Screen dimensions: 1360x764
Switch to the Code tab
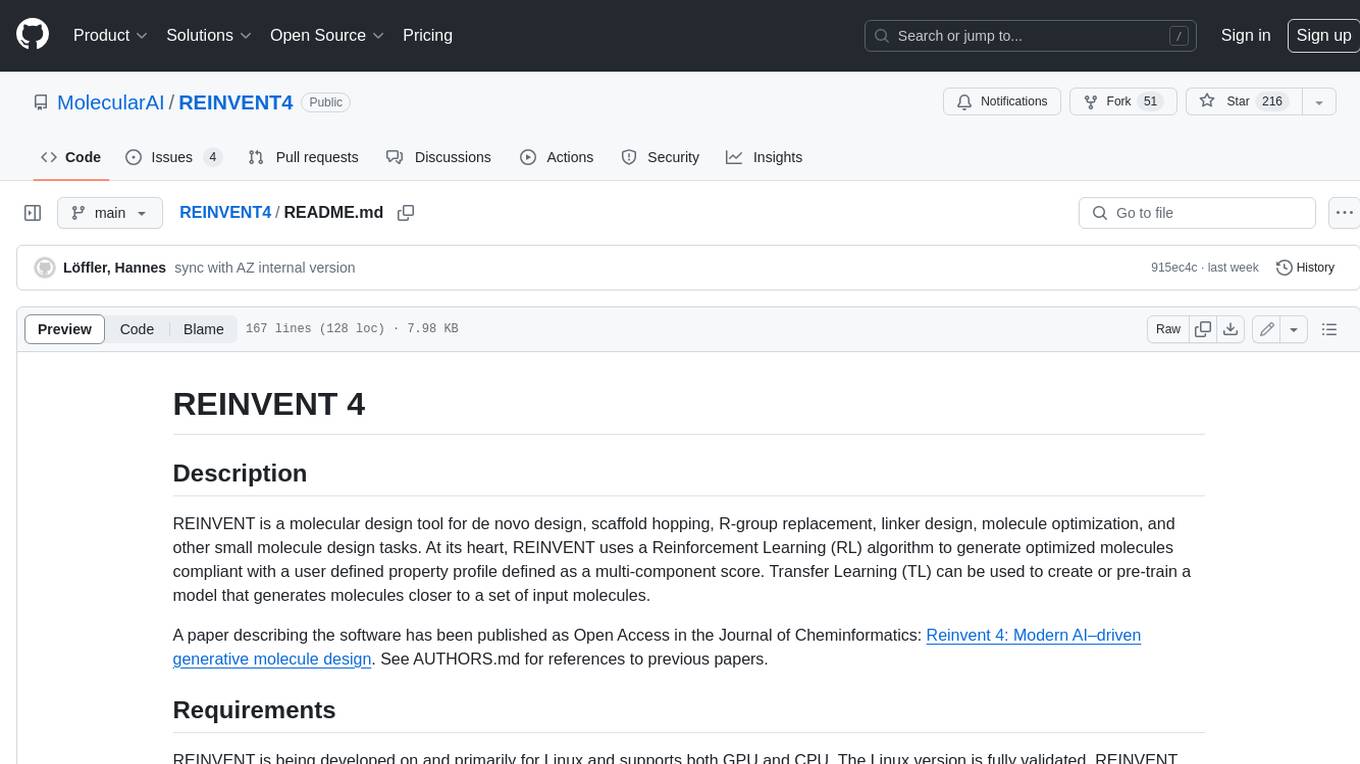coord(71,157)
